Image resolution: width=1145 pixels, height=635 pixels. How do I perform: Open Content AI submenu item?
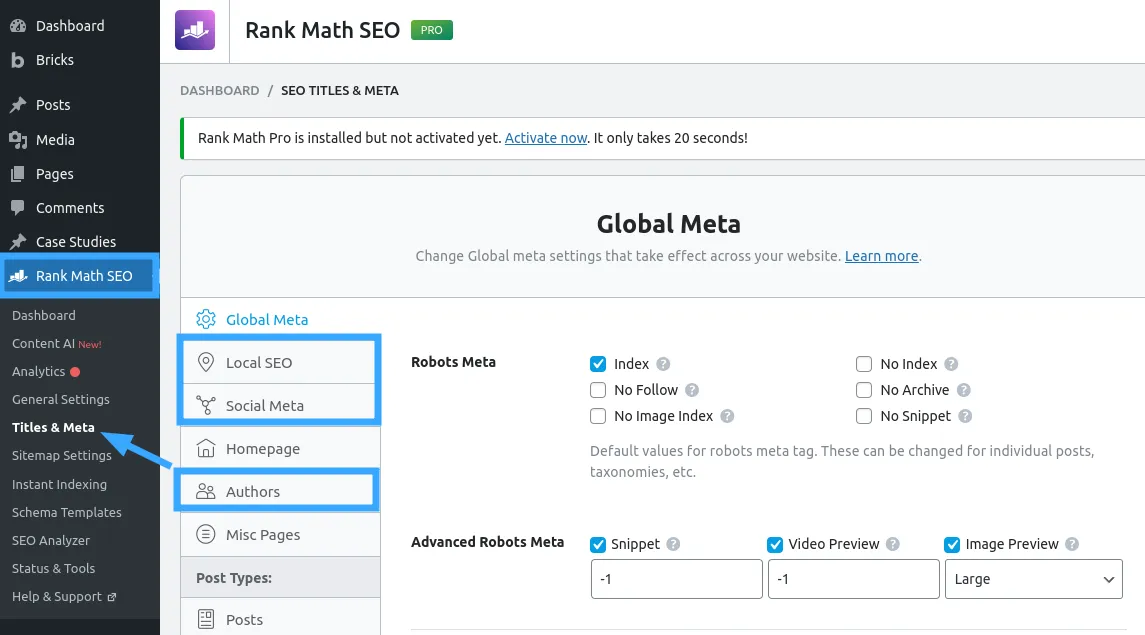point(56,344)
